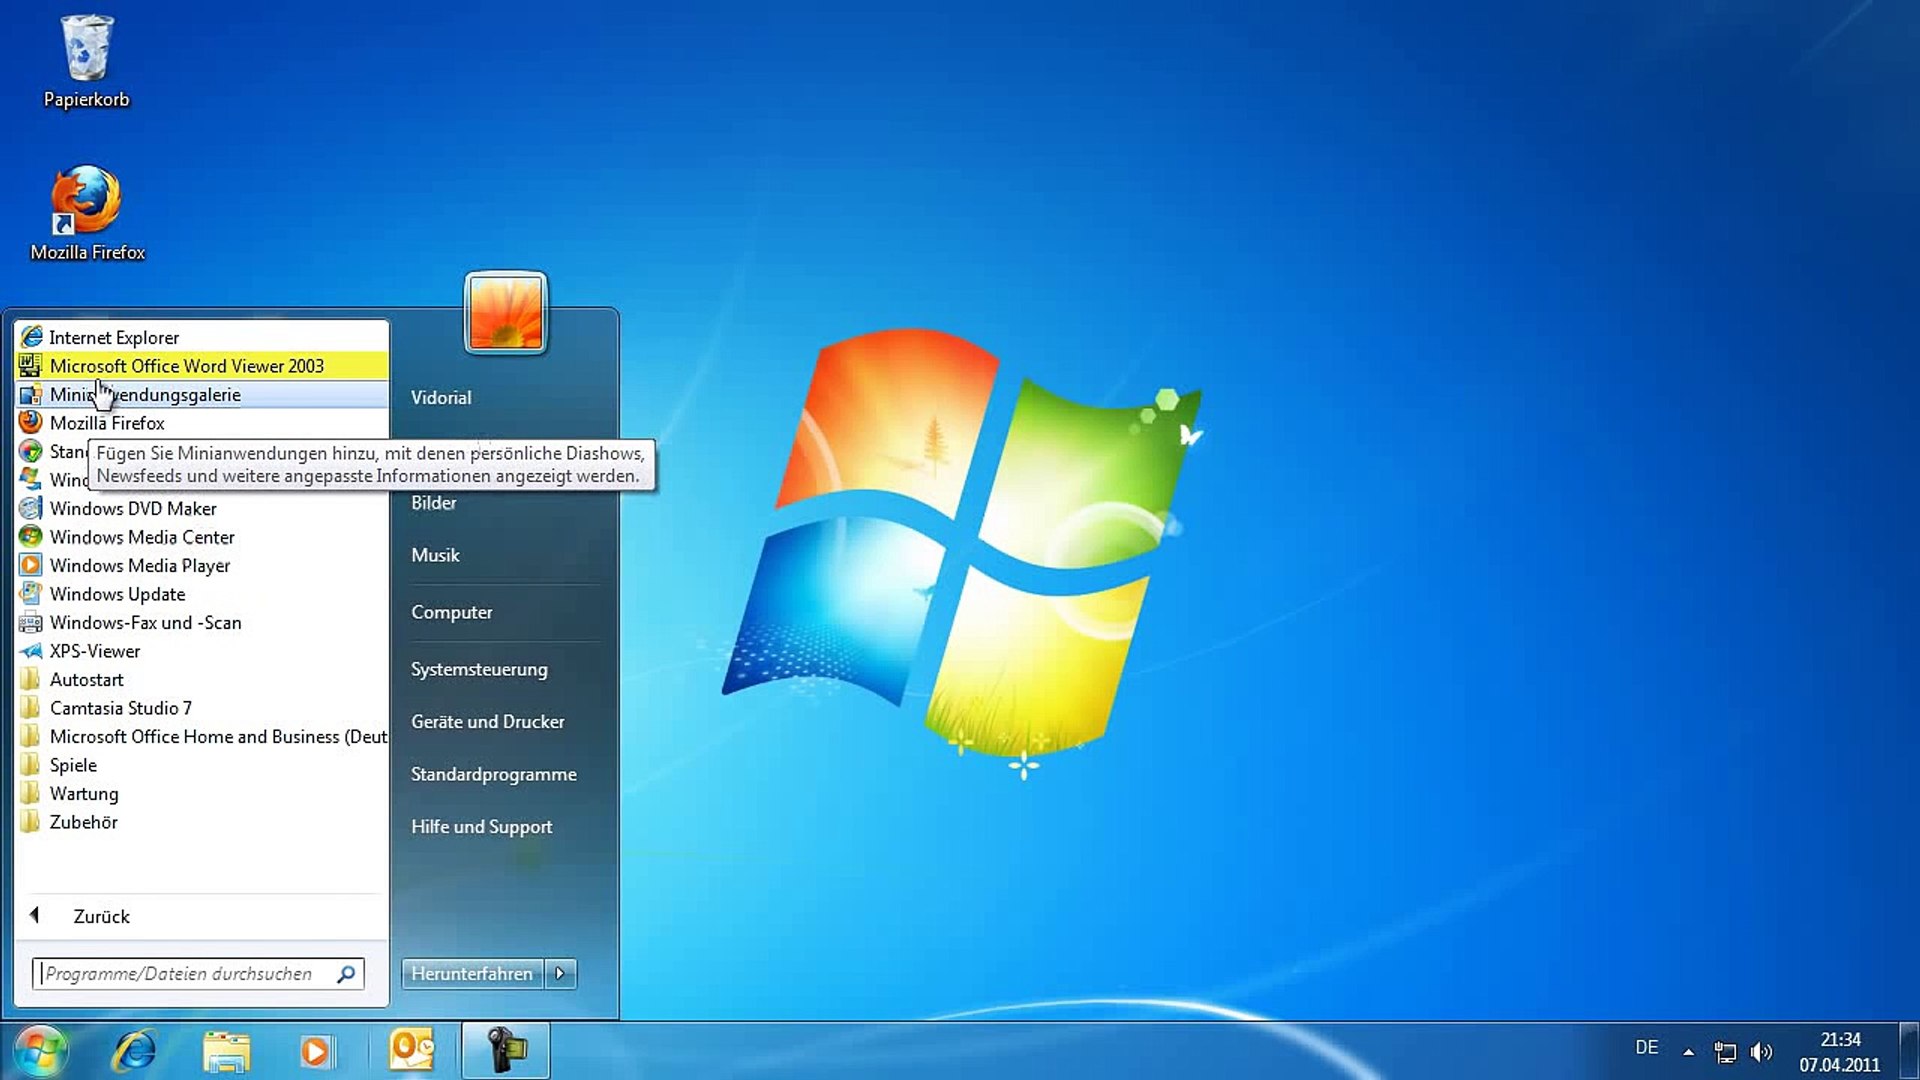
Task: Expand the Zubehör folder
Action: pos(84,822)
